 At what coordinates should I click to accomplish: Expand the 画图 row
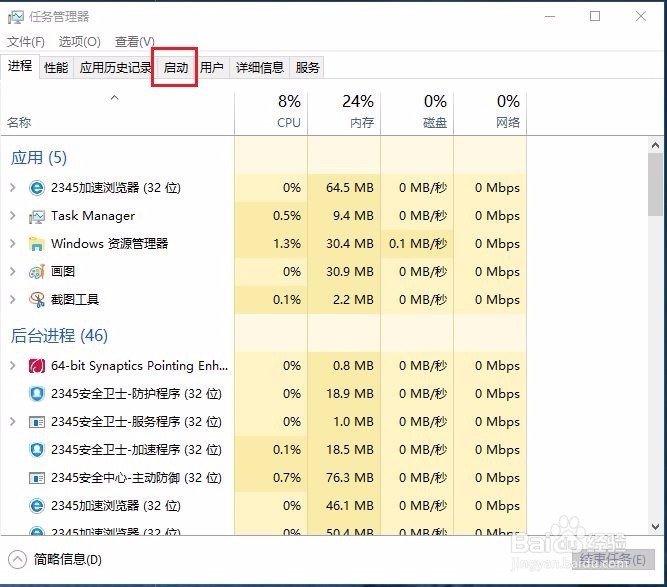[x=13, y=271]
